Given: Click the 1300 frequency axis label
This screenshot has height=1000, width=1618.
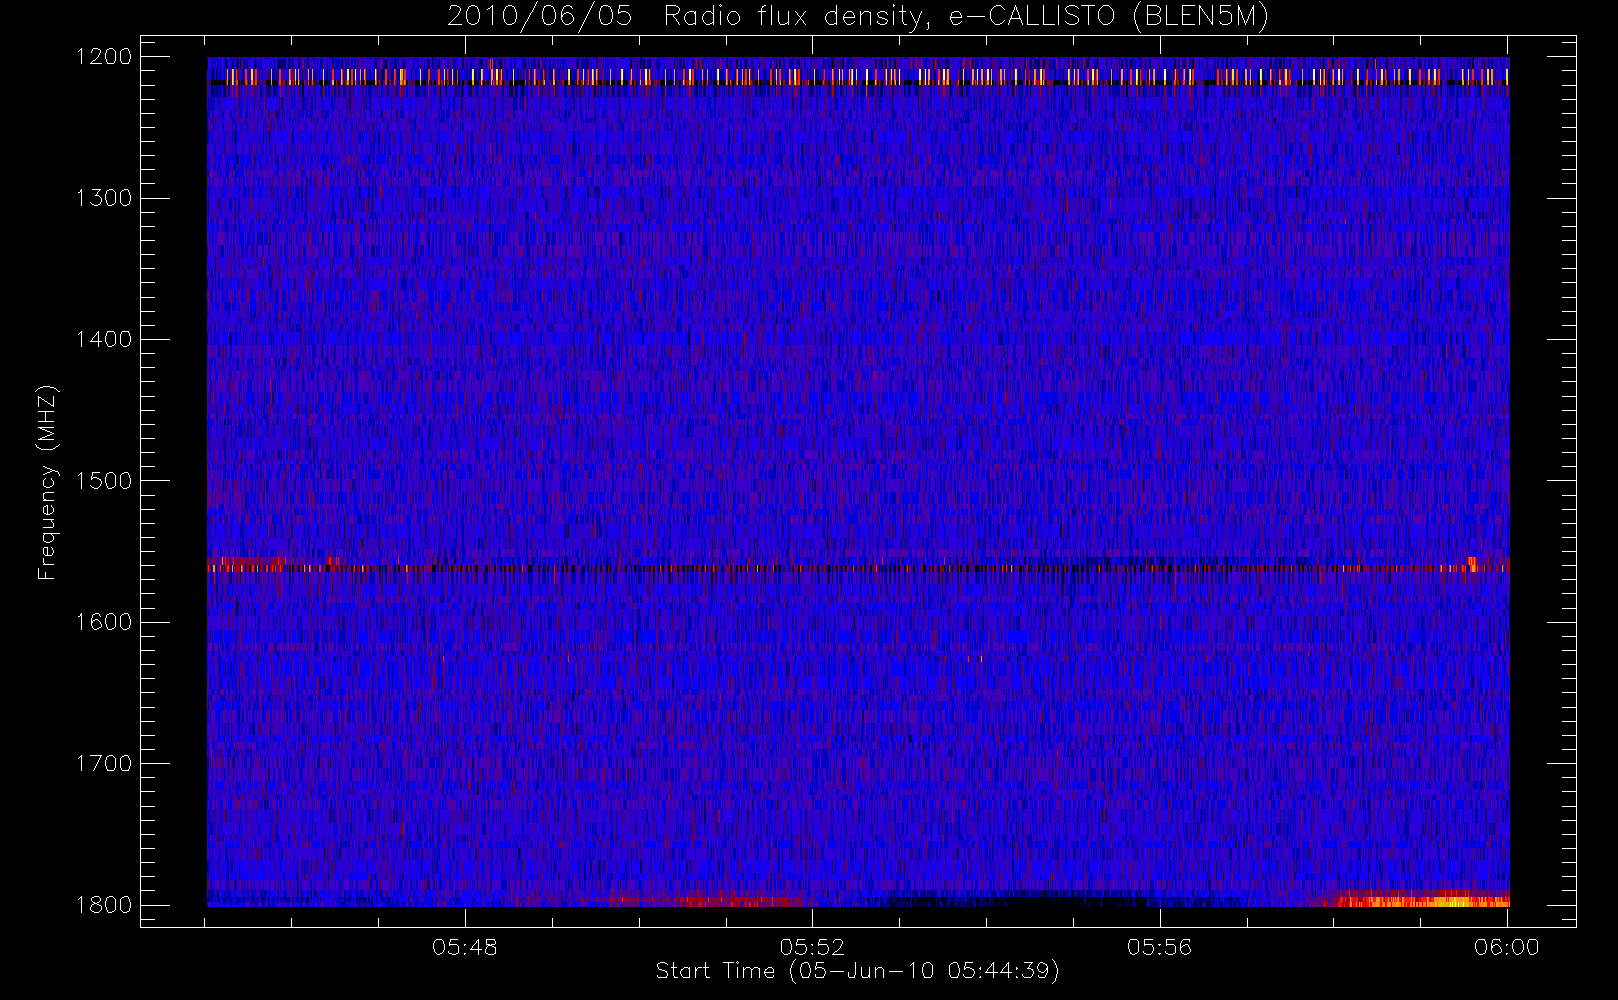Looking at the screenshot, I should pyautogui.click(x=104, y=198).
